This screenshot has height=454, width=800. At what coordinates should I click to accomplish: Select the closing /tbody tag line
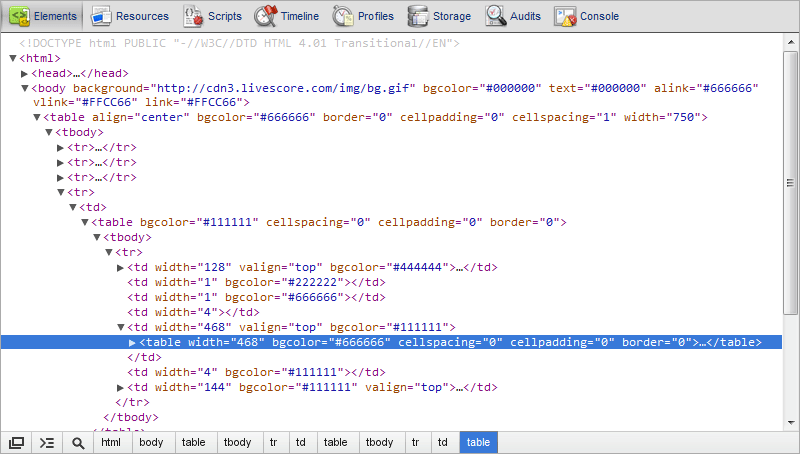[131, 417]
